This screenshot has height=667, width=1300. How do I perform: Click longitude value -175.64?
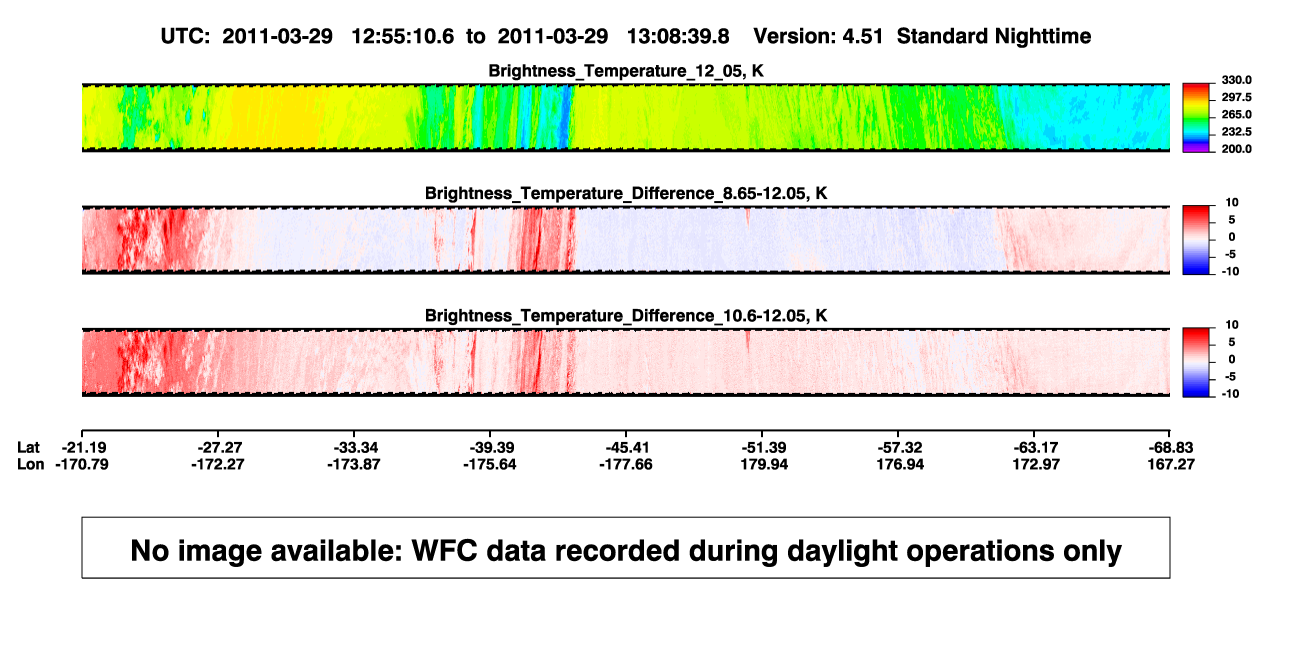pos(491,464)
